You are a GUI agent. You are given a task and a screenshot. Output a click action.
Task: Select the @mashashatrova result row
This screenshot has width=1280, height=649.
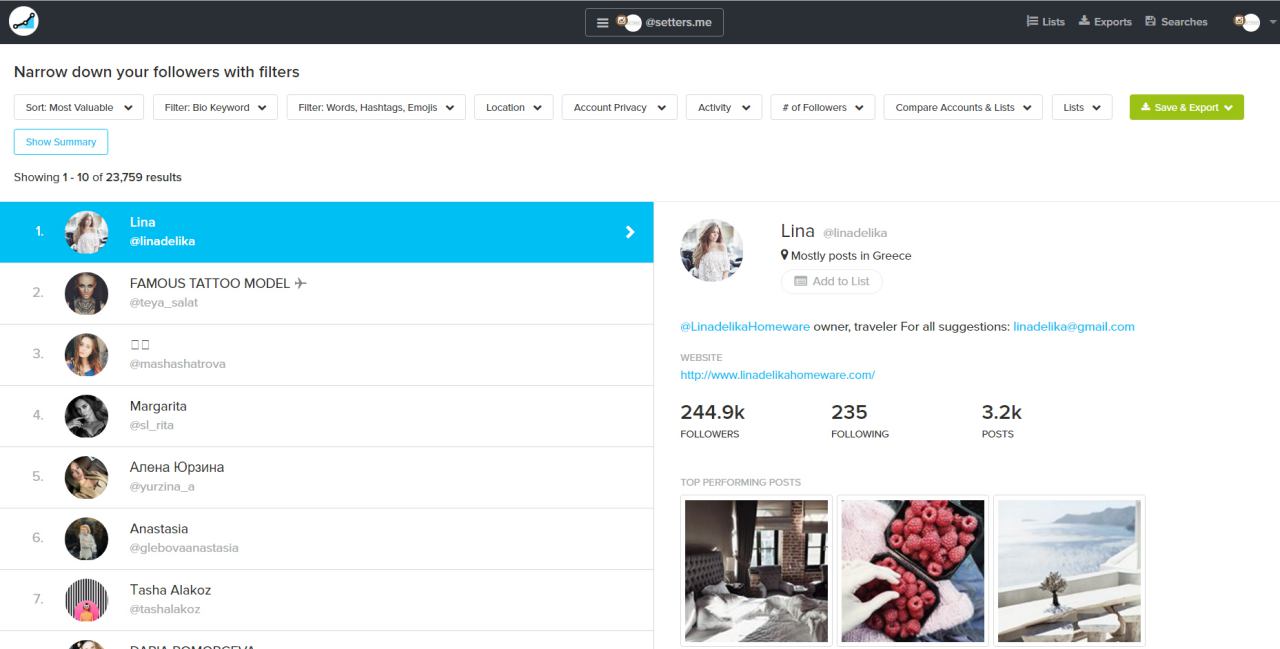[x=326, y=354]
